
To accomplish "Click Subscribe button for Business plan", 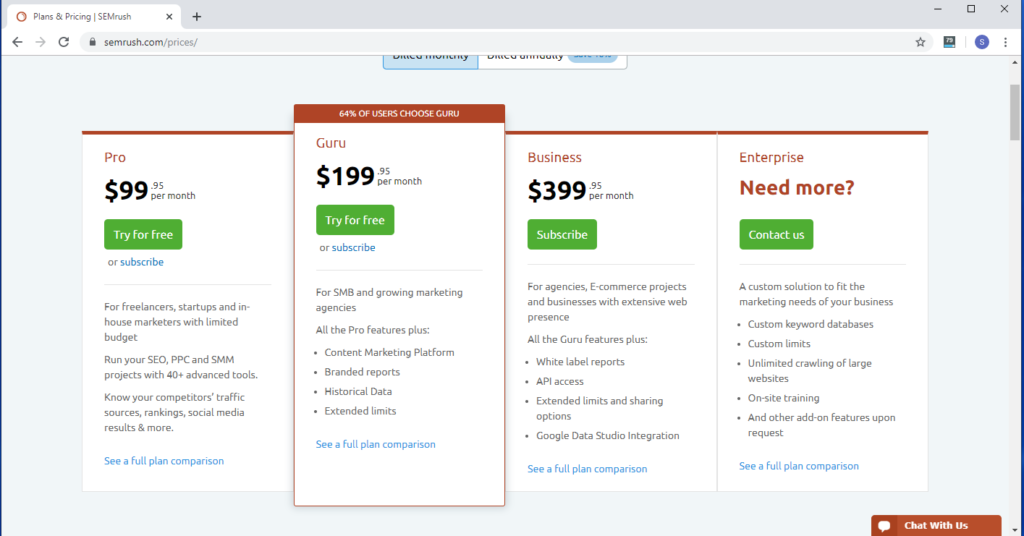I will coord(562,234).
